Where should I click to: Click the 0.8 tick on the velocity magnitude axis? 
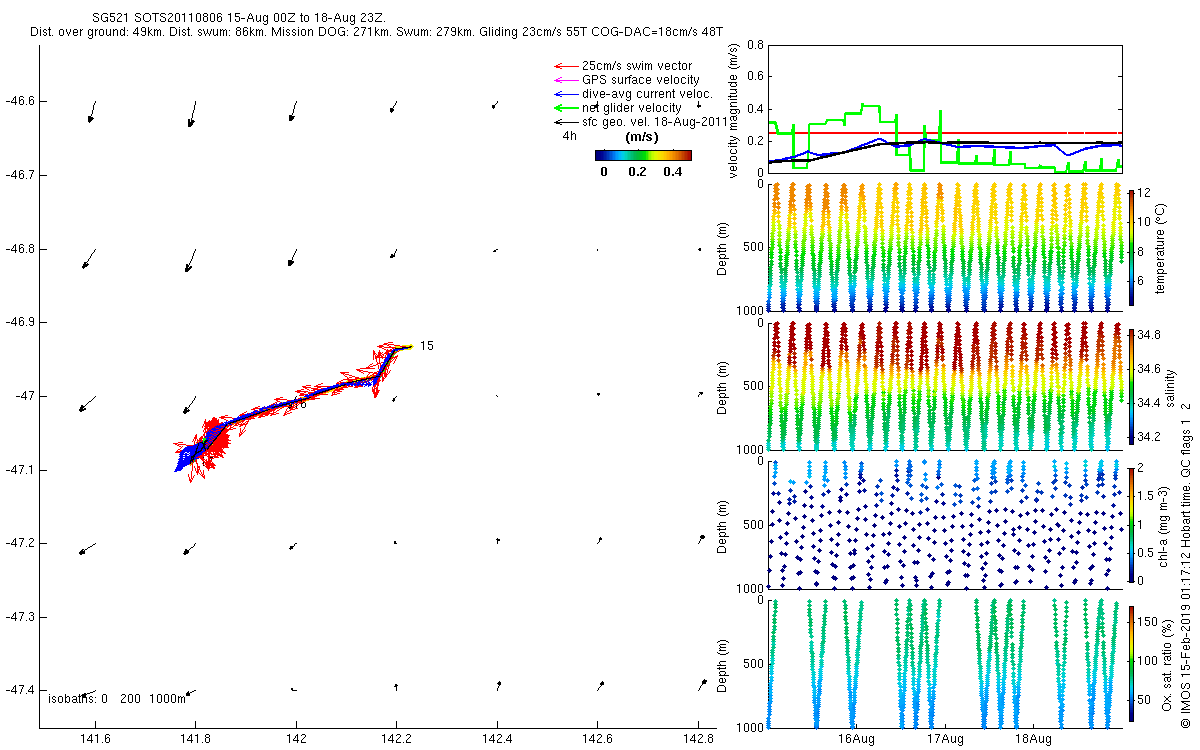tap(756, 45)
